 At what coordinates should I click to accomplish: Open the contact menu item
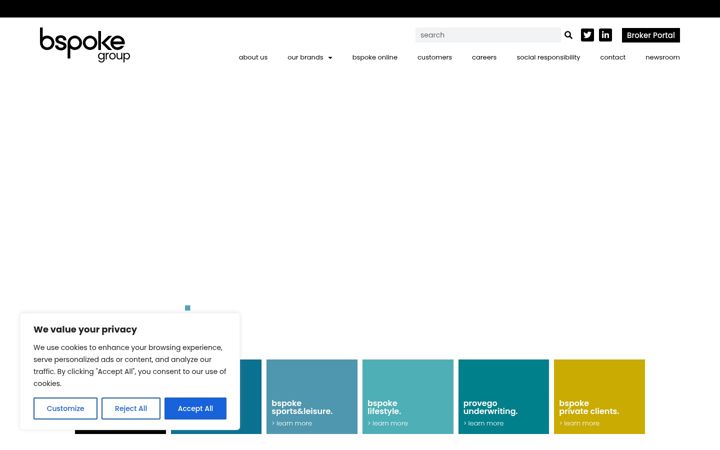(x=613, y=57)
